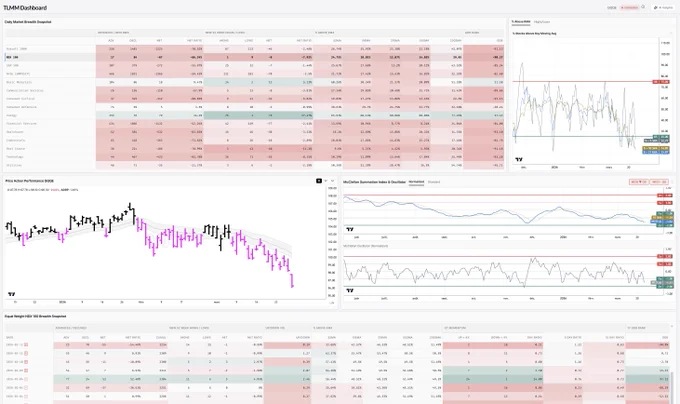The height and width of the screenshot is (404, 680).
Task: Select the Financial Services row
Action: coord(254,124)
